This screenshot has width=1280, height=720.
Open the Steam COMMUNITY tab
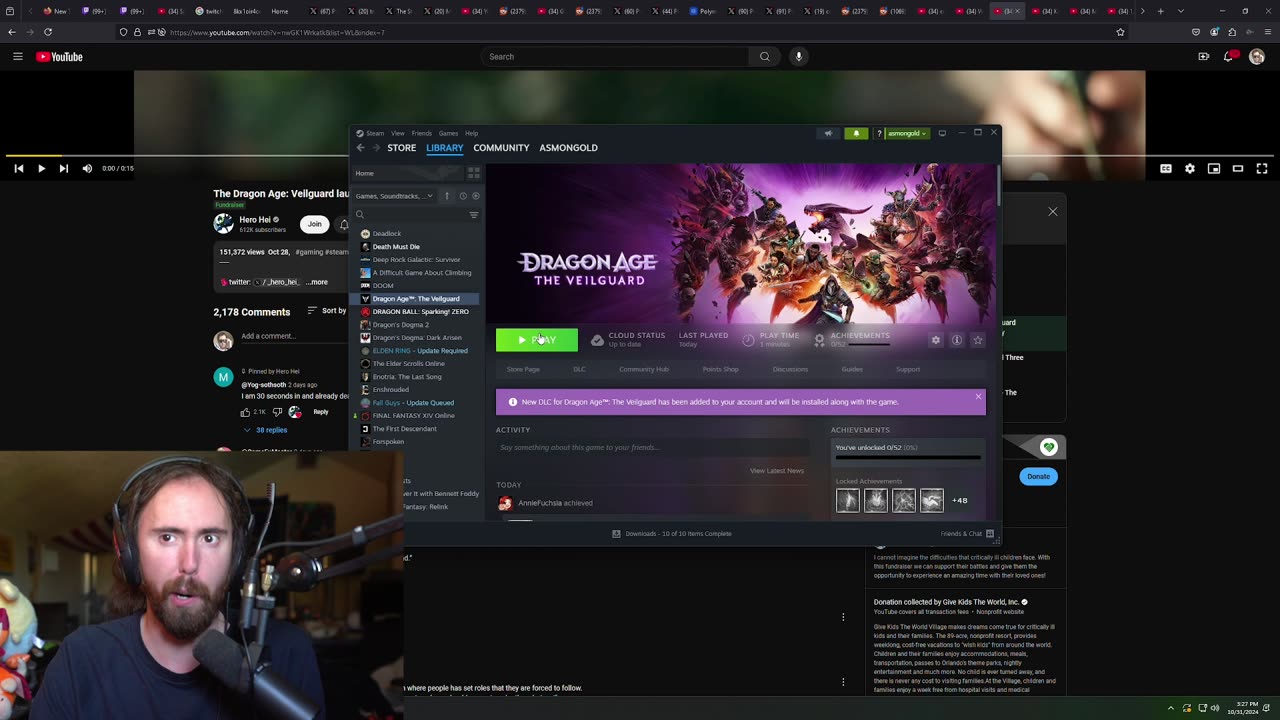tap(501, 148)
